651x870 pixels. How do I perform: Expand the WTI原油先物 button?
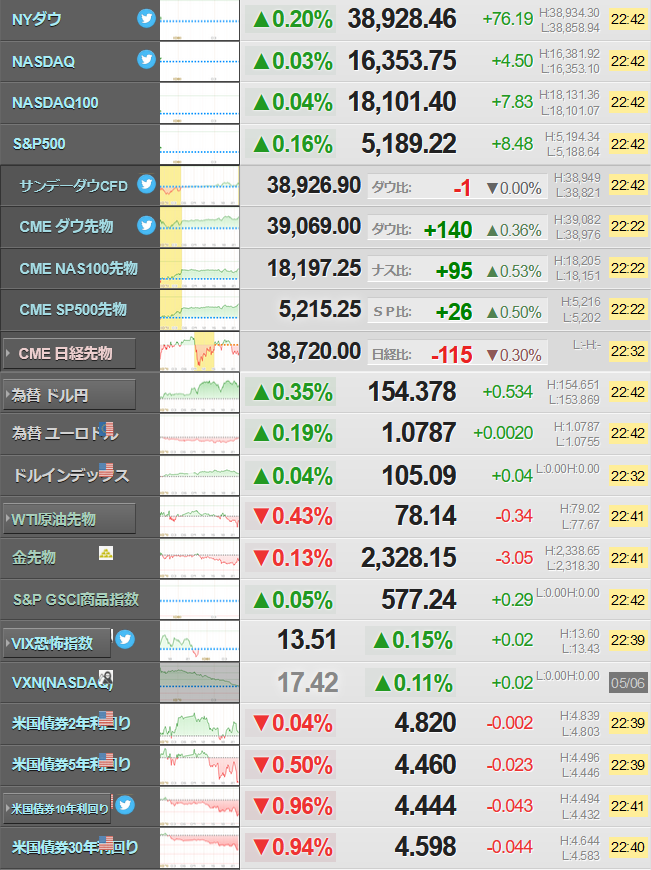[69, 519]
